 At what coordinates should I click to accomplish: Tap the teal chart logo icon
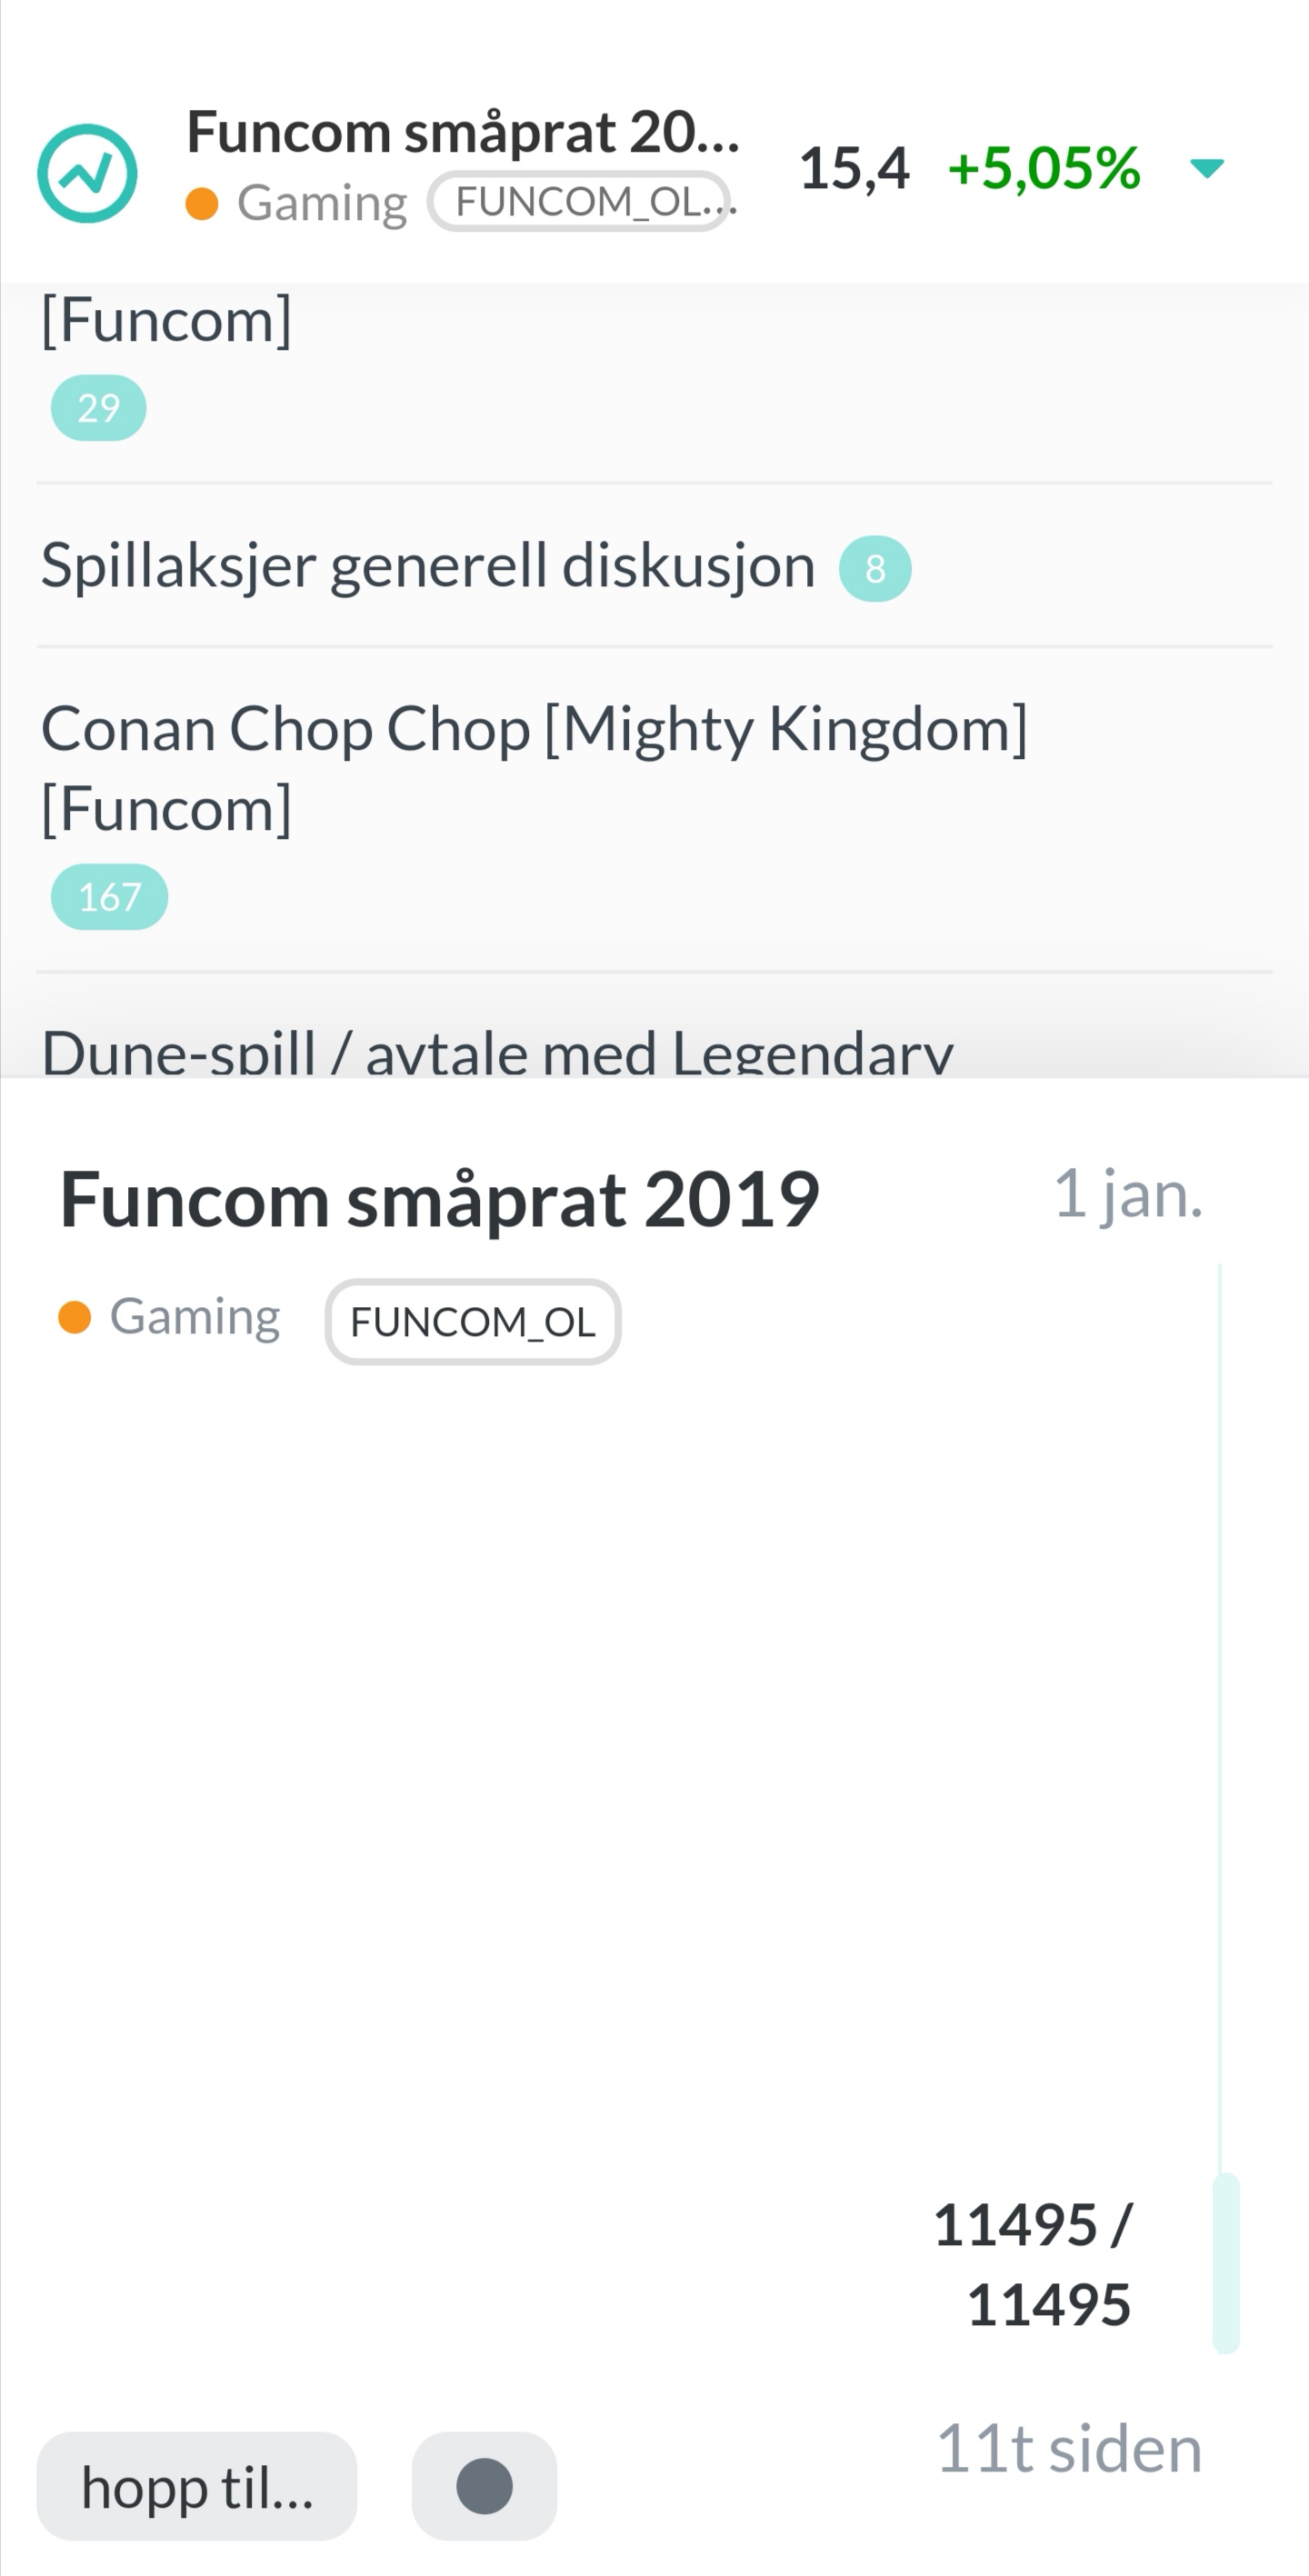(87, 173)
